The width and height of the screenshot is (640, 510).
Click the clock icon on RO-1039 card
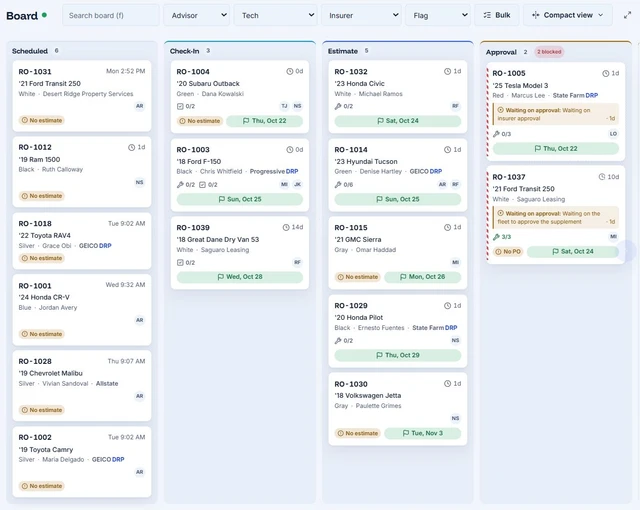click(286, 227)
